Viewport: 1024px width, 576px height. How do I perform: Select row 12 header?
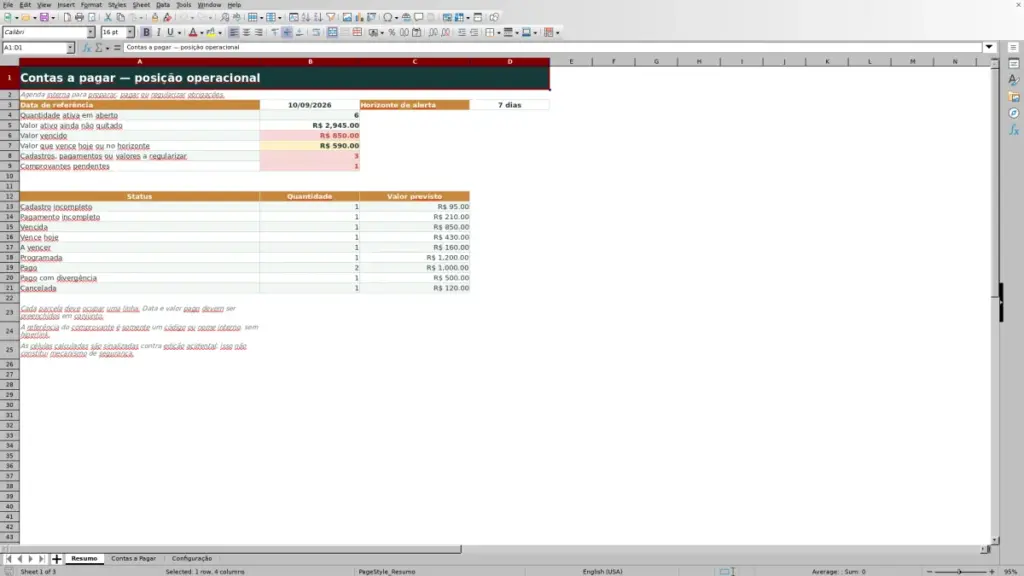[9, 197]
